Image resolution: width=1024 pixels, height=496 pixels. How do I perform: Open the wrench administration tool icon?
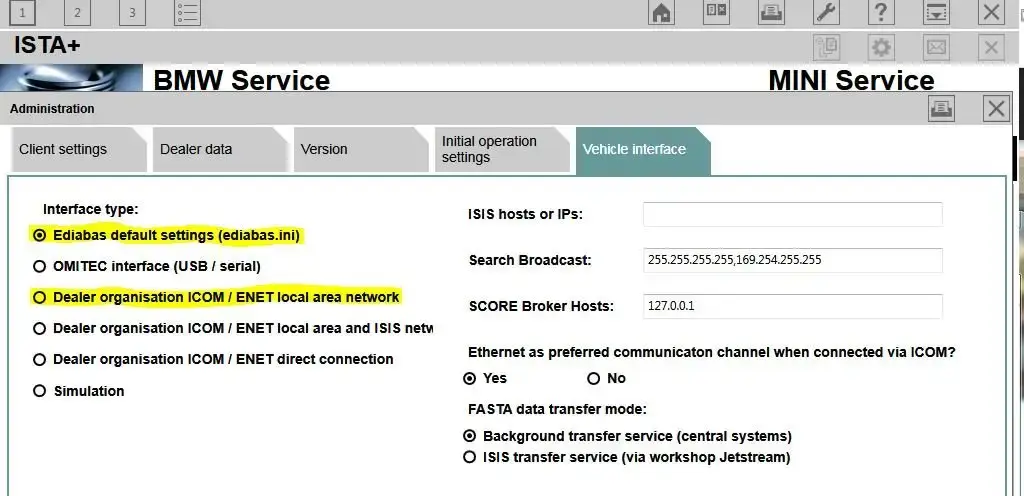826,12
